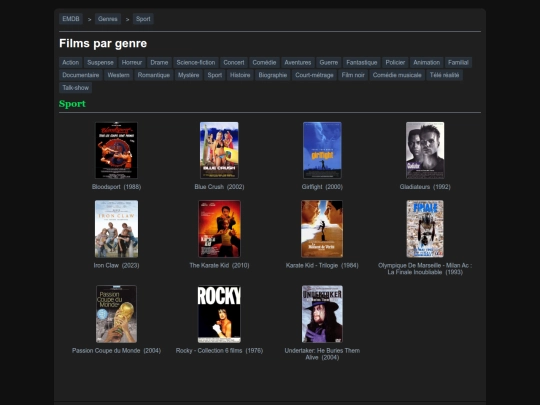Click the Gladiateurs (1992) title
The height and width of the screenshot is (405, 540).
[425, 187]
